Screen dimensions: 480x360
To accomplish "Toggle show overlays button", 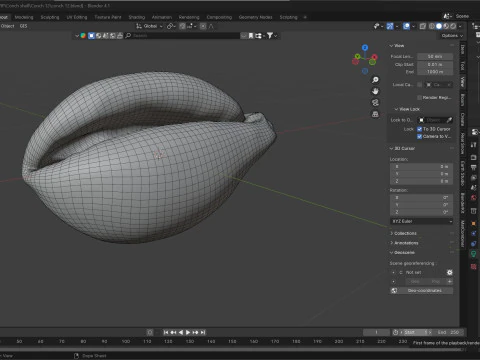I will pos(406,26).
